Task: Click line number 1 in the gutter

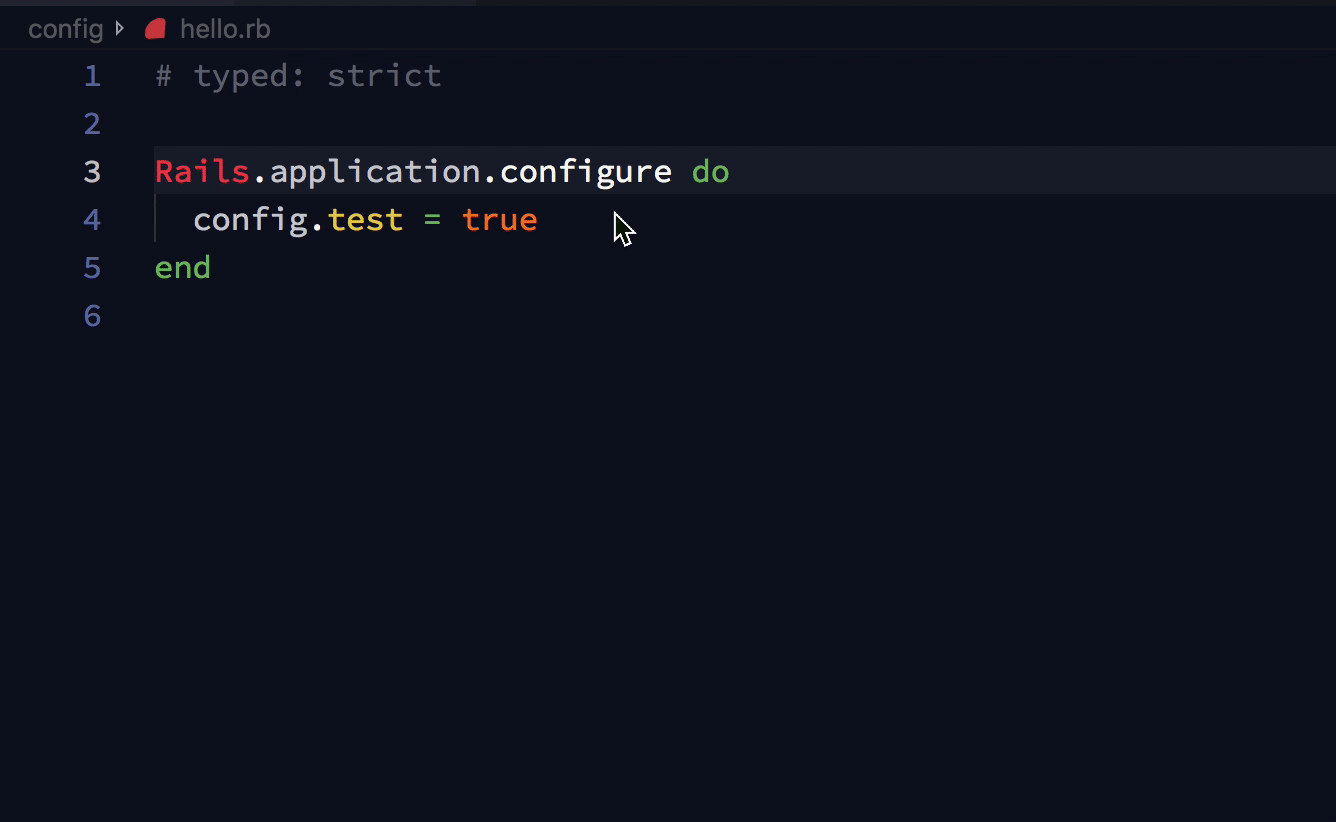Action: click(x=92, y=76)
